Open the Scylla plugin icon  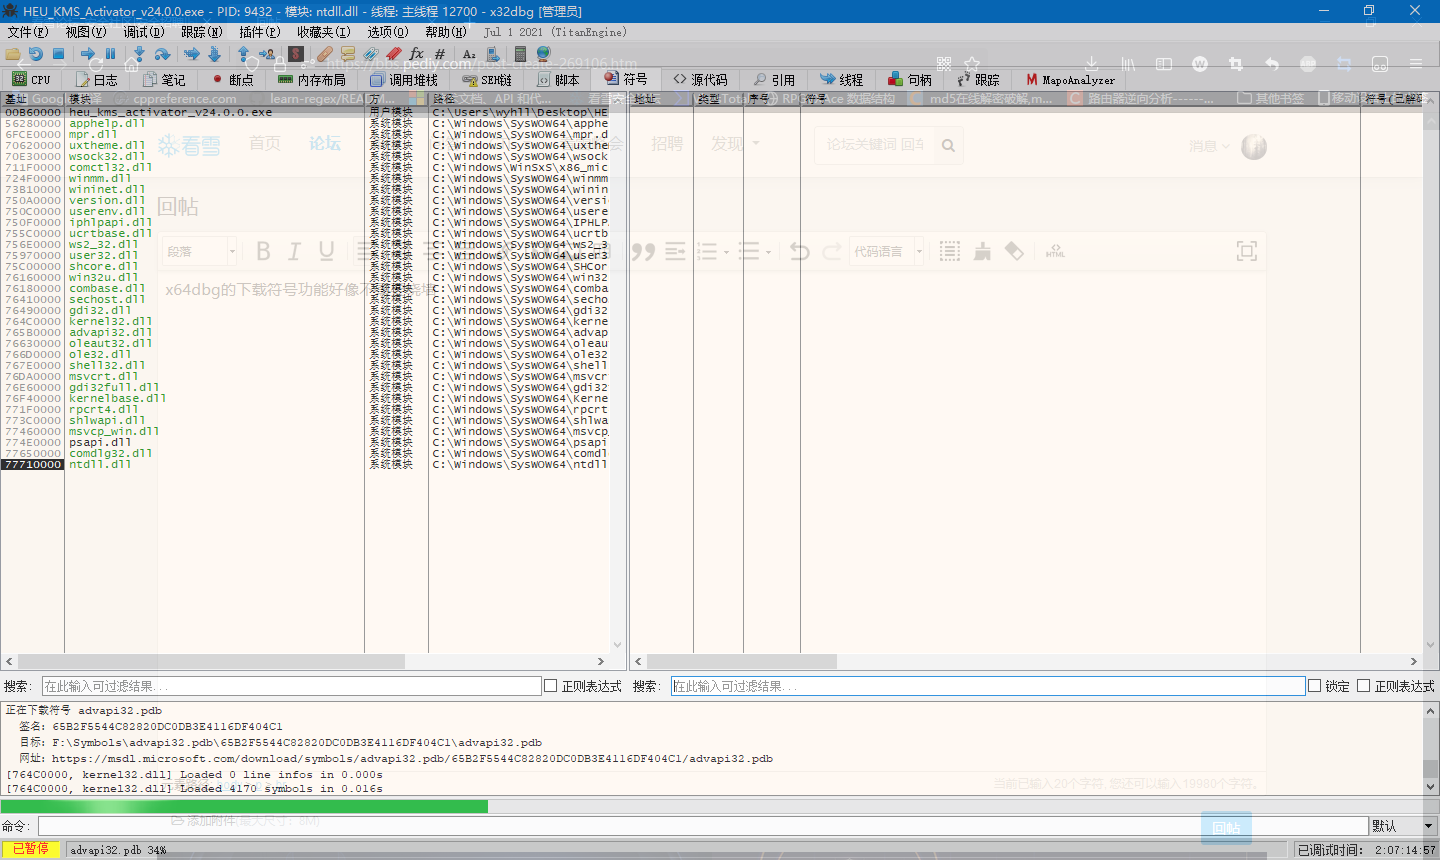[x=296, y=54]
